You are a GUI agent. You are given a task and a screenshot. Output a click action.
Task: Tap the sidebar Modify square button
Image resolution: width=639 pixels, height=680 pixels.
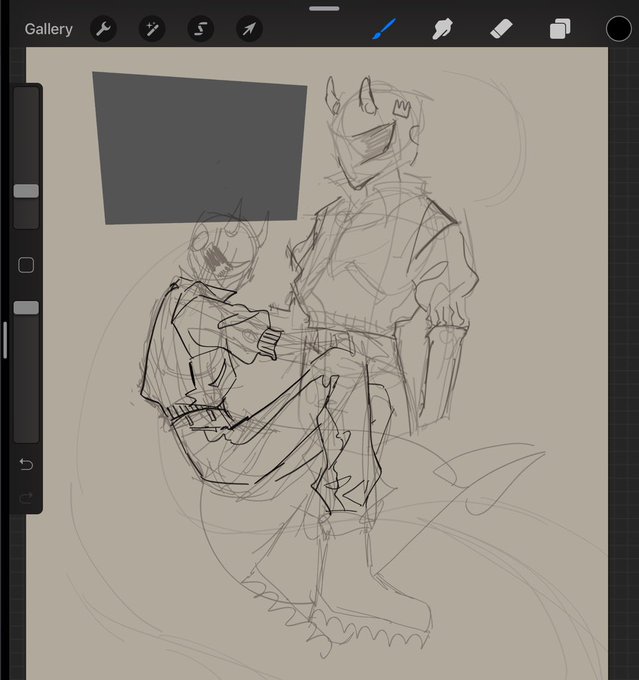[x=26, y=265]
